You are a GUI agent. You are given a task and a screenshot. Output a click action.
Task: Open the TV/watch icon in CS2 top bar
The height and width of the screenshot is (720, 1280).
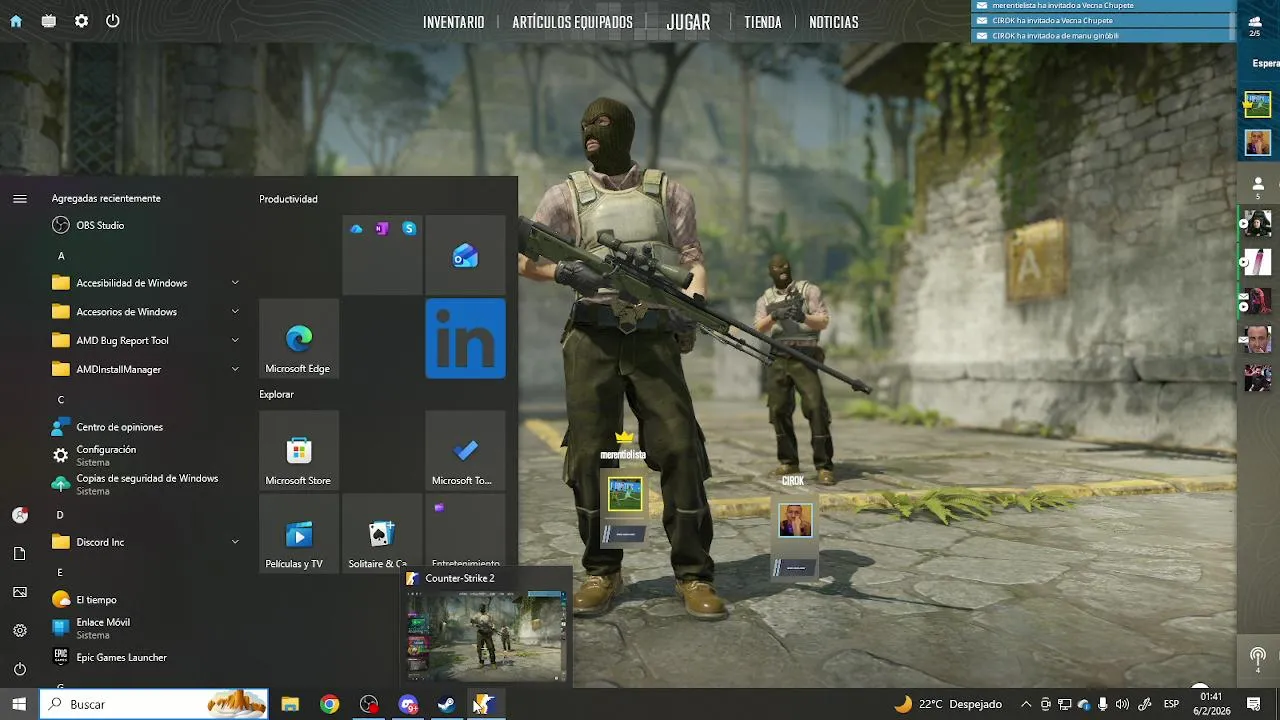pyautogui.click(x=48, y=21)
